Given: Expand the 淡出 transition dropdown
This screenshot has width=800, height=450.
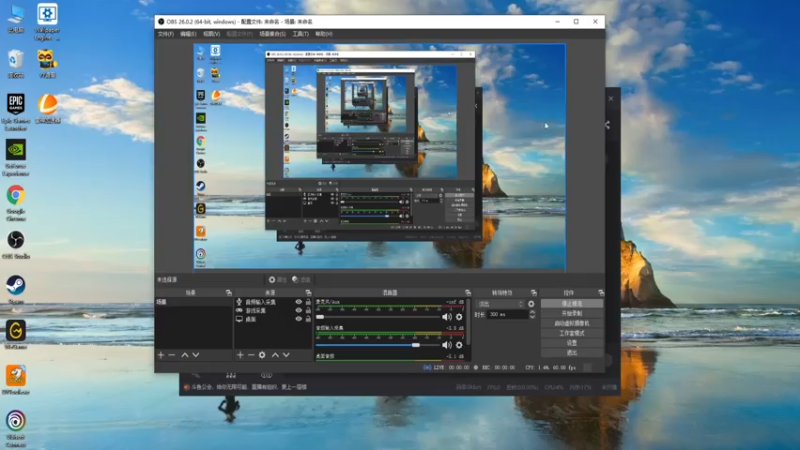Looking at the screenshot, I should tap(501, 304).
